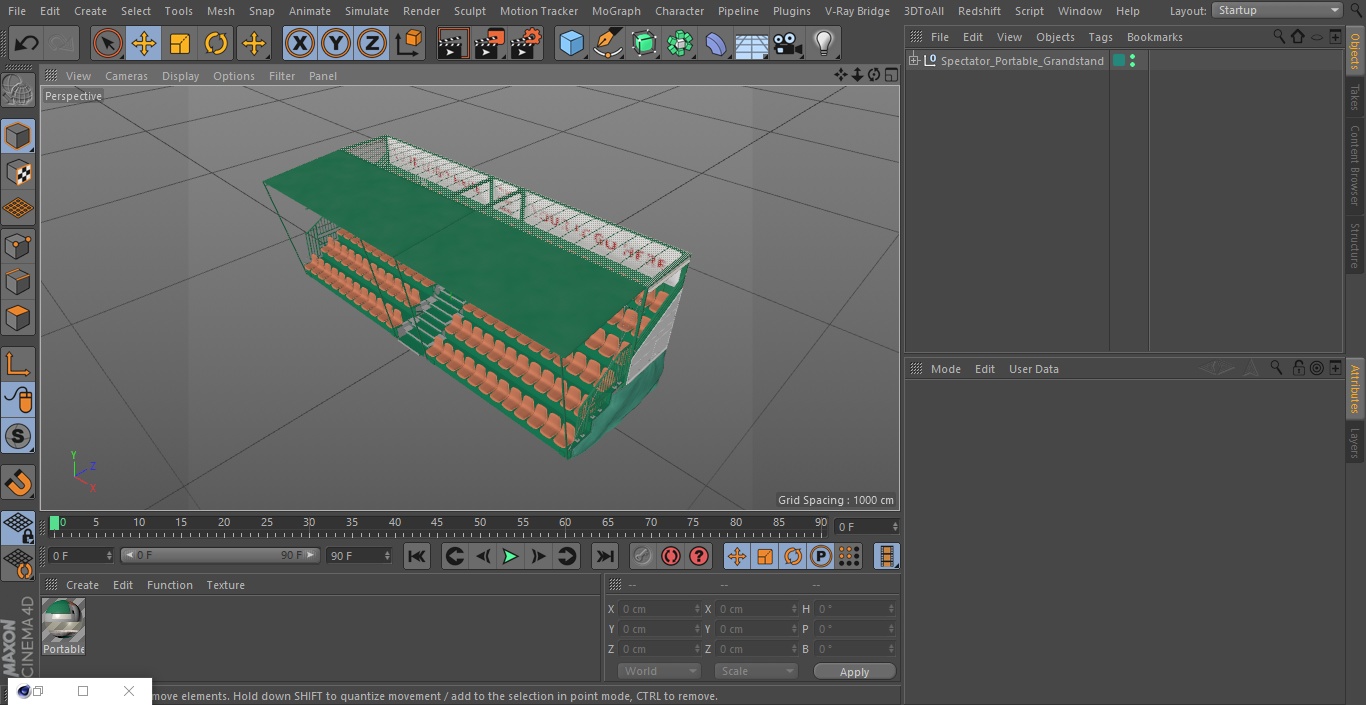The height and width of the screenshot is (705, 1366).
Task: Open Attributes Mode menu
Action: (x=945, y=369)
